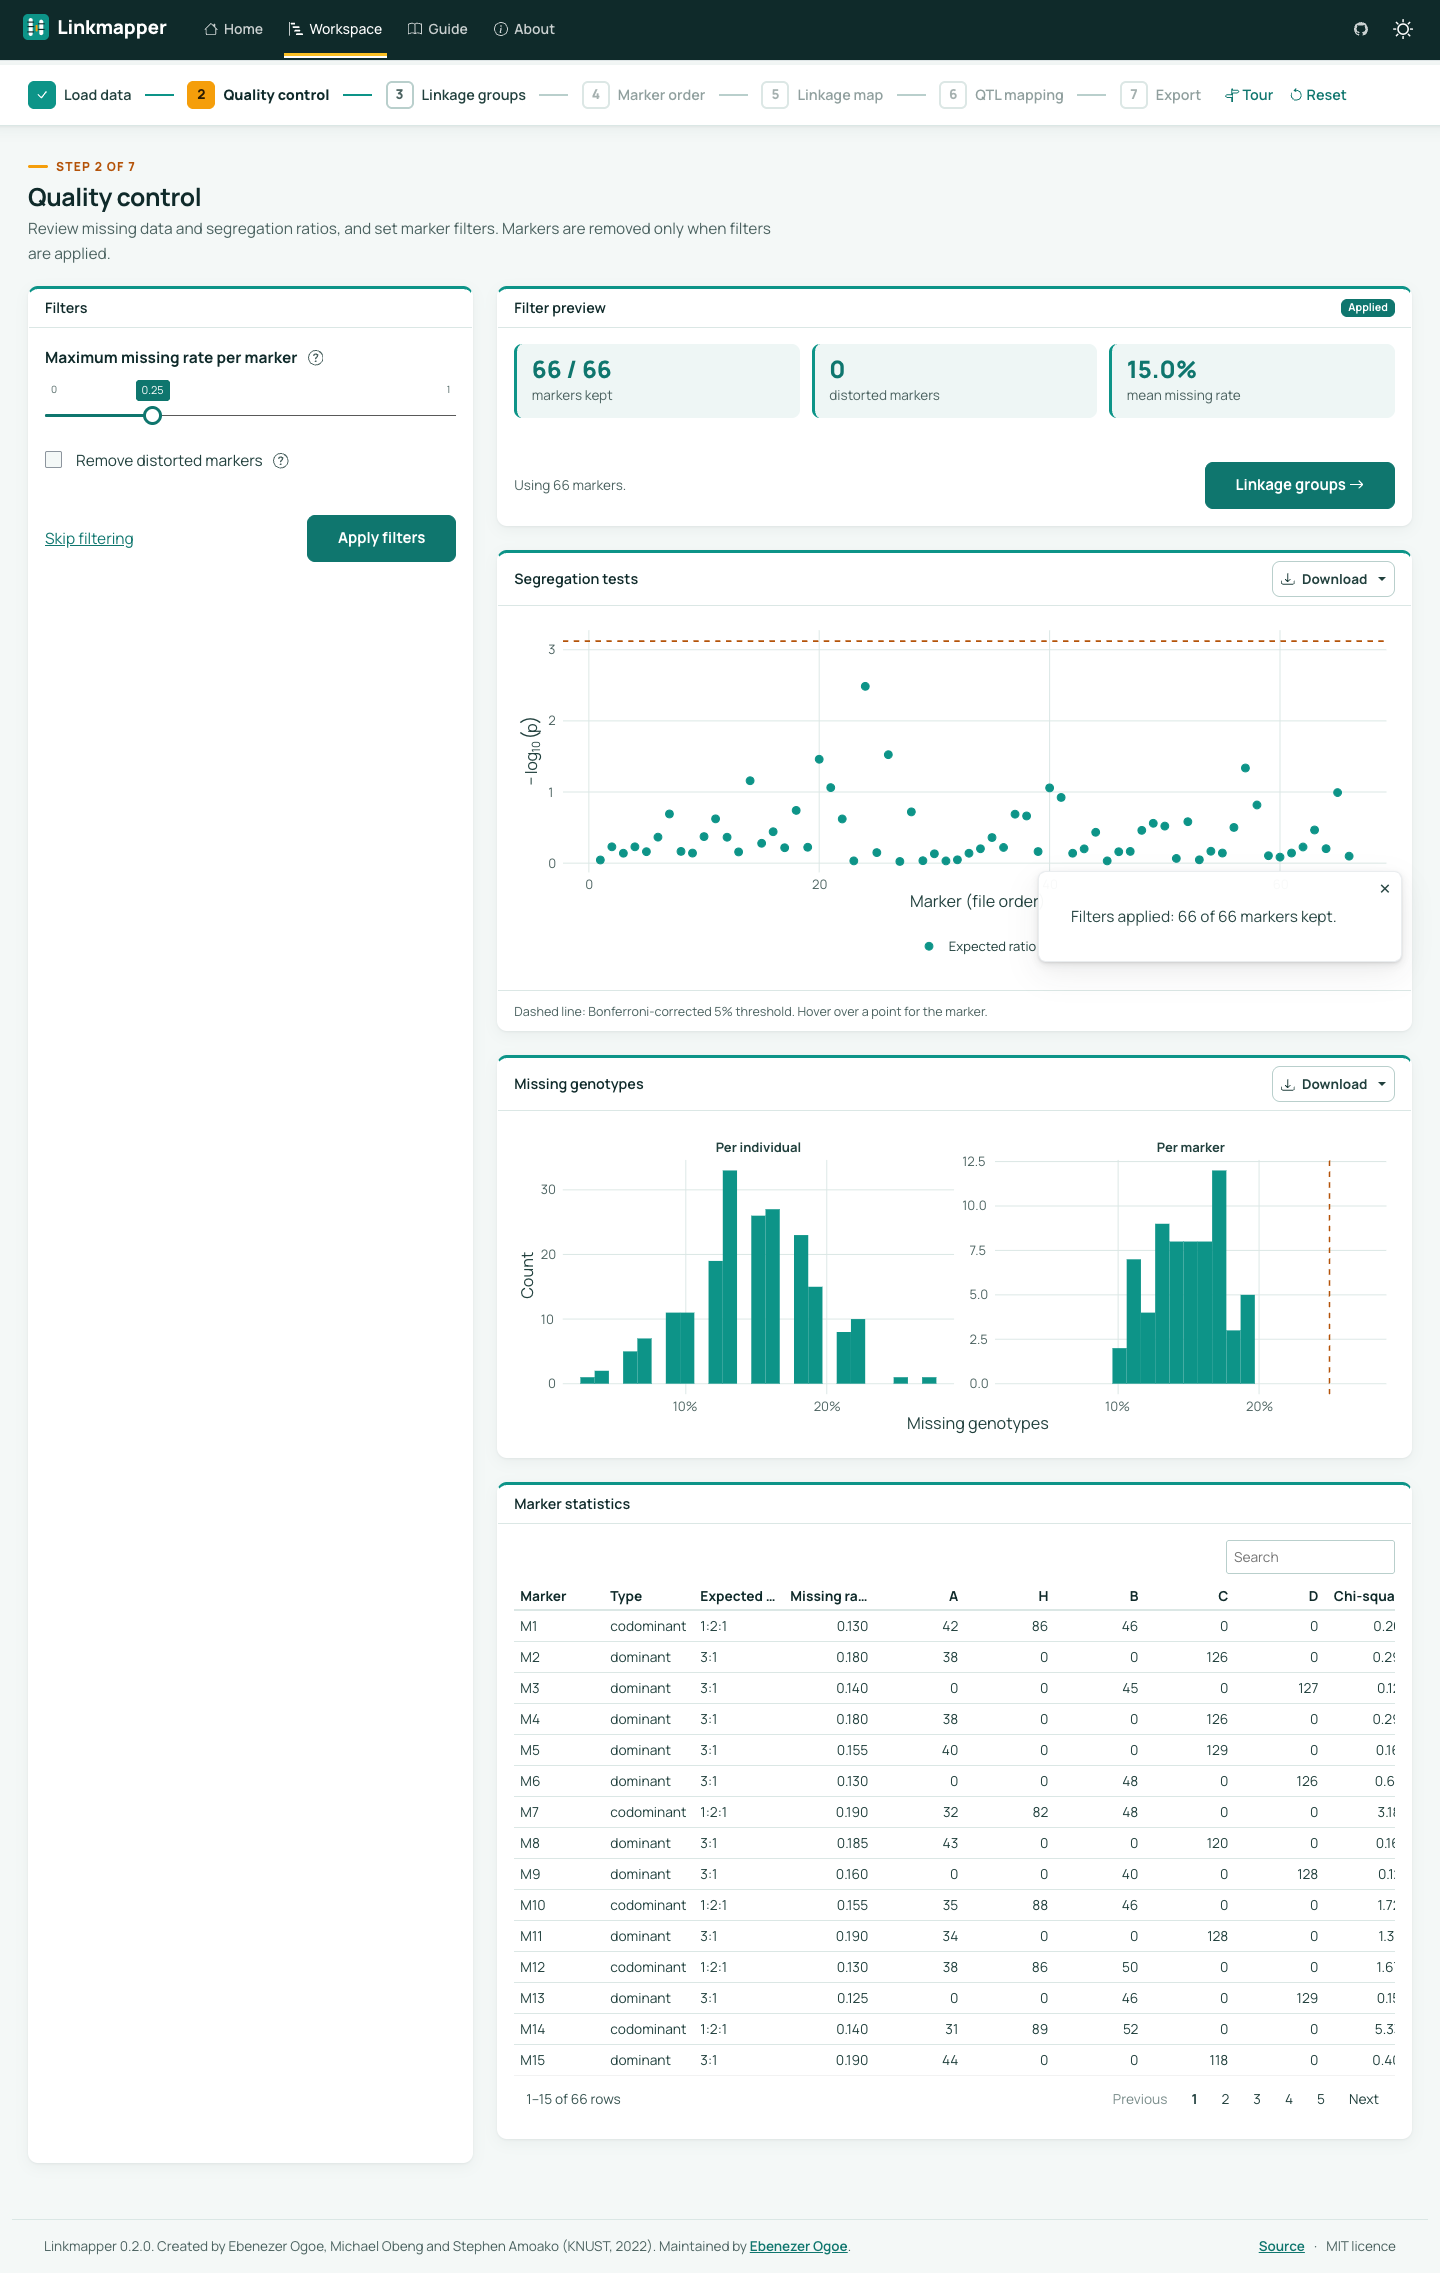Select the Marker order step label
Screen dimensions: 1440x2273
661,95
